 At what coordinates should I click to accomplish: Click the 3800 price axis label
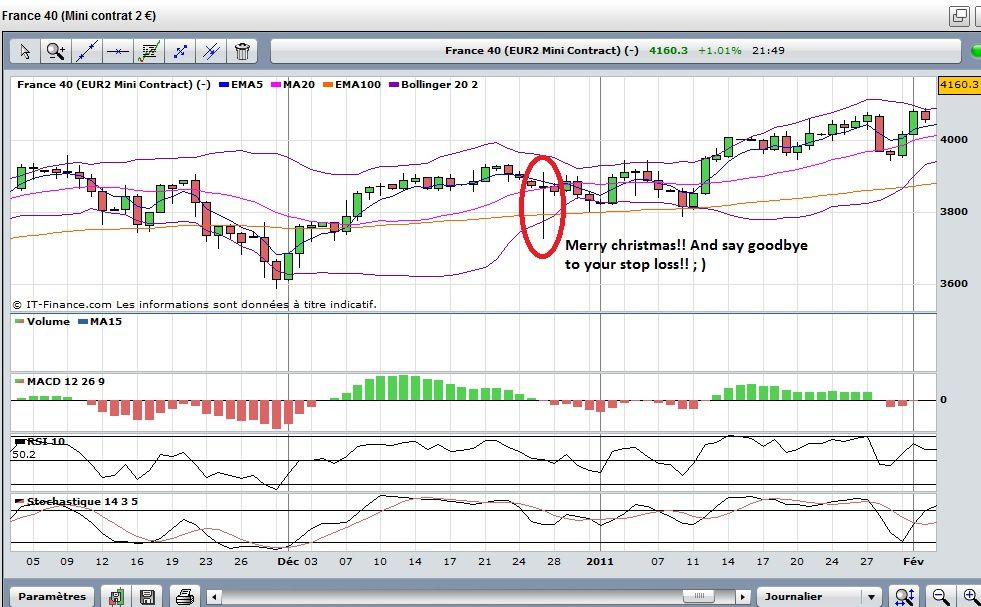(954, 212)
